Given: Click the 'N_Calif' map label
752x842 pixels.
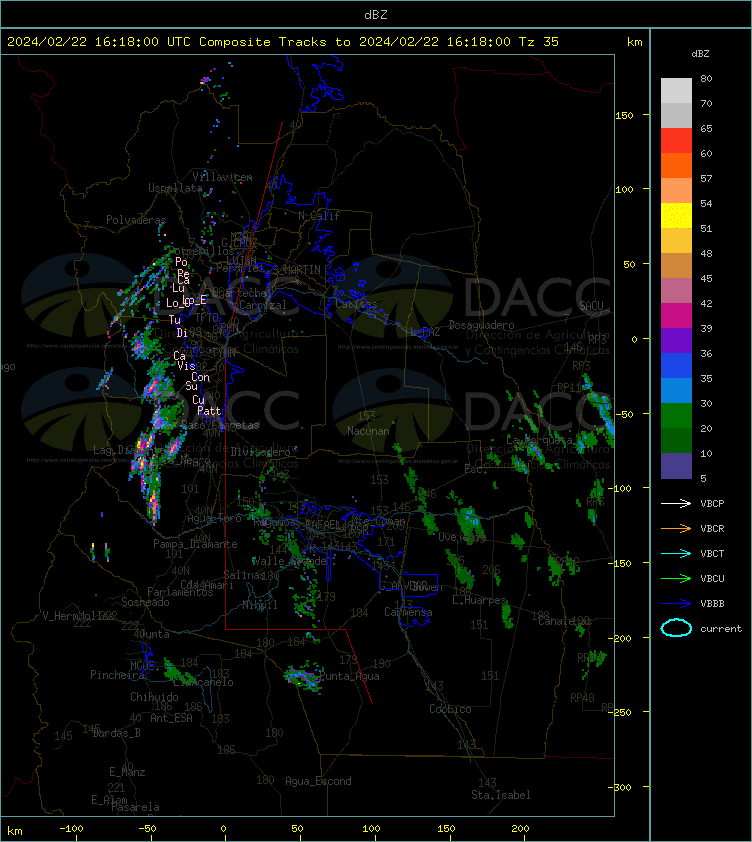Looking at the screenshot, I should [319, 216].
